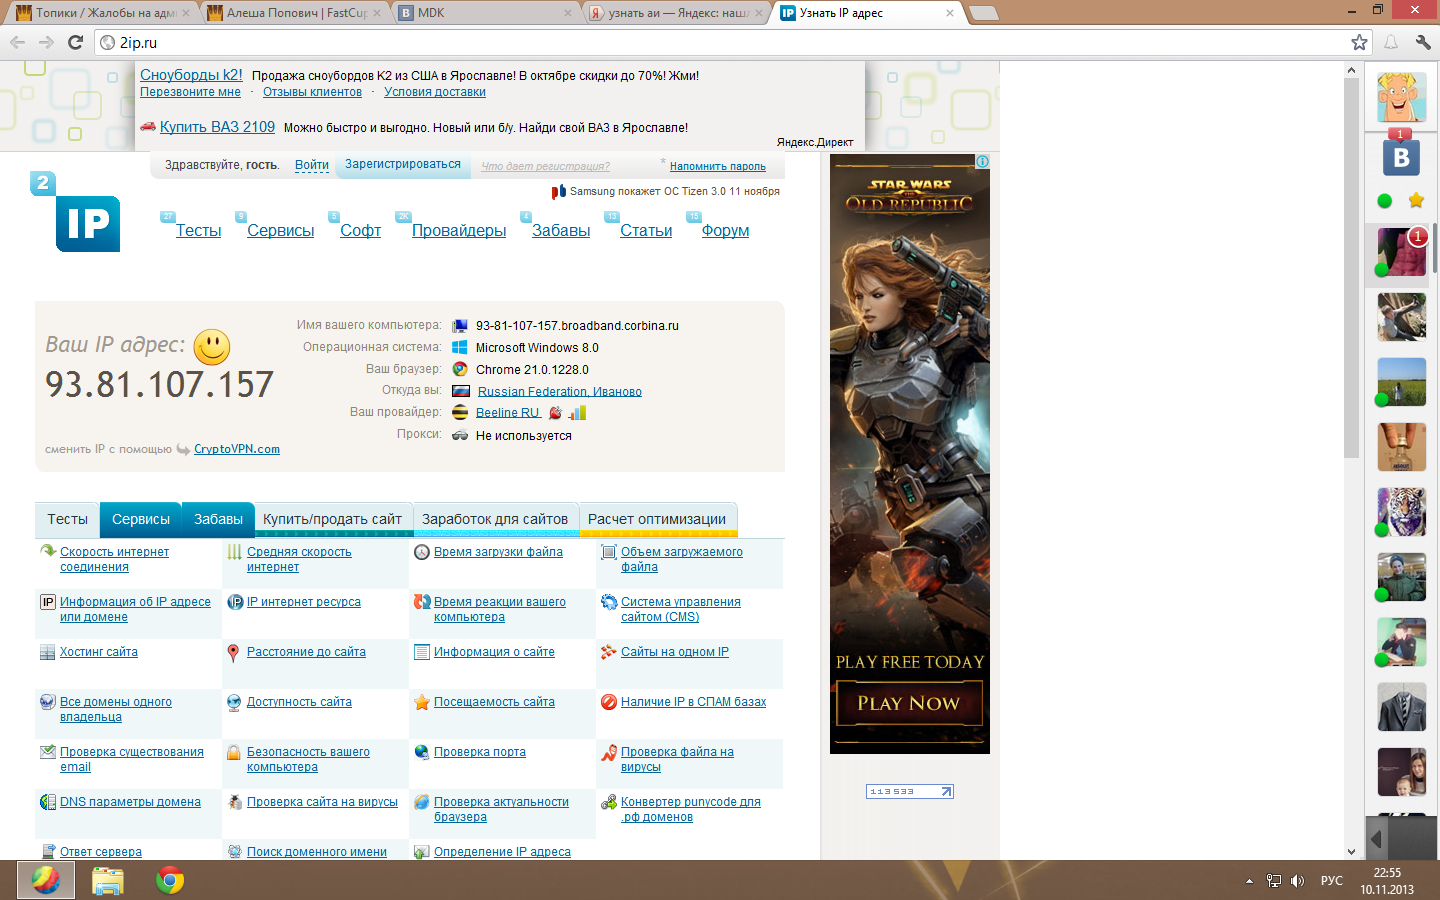Open the Купить/продать сайт tab
Viewport: 1440px width, 900px height.
(332, 519)
